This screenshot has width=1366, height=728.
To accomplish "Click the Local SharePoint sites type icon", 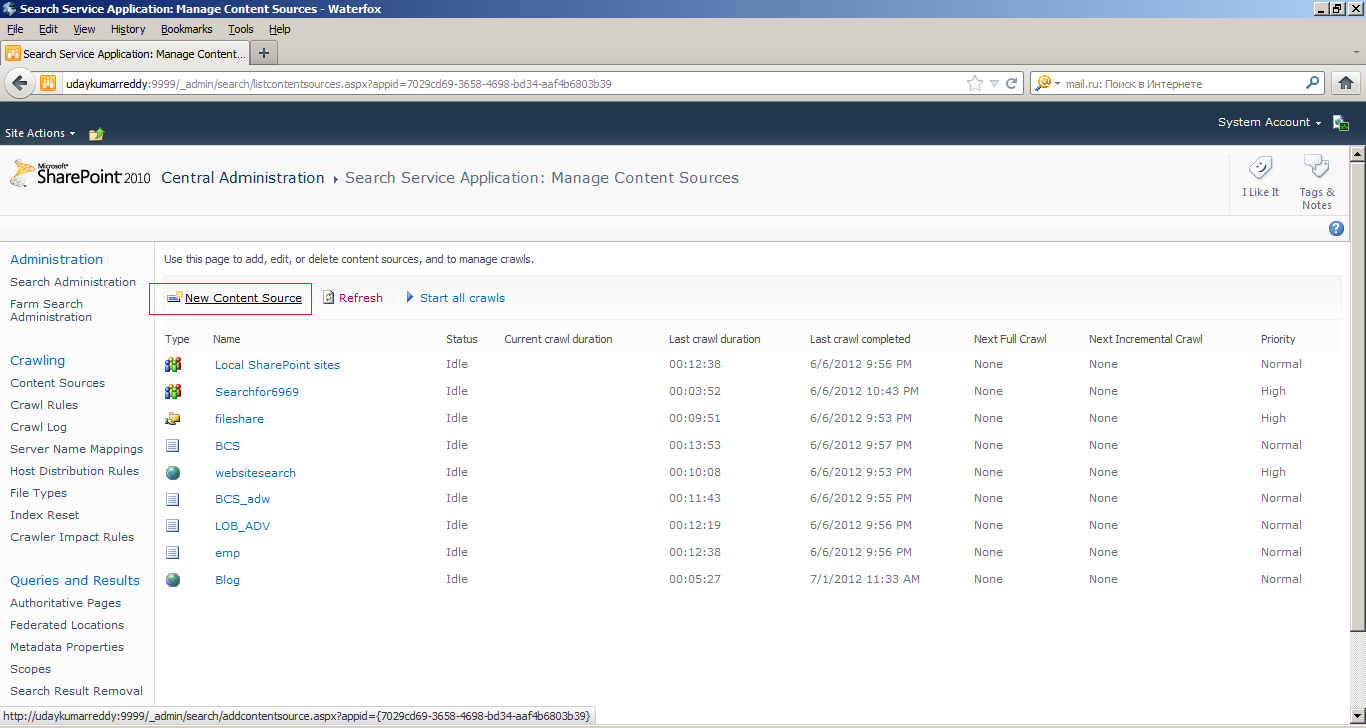I will (173, 365).
